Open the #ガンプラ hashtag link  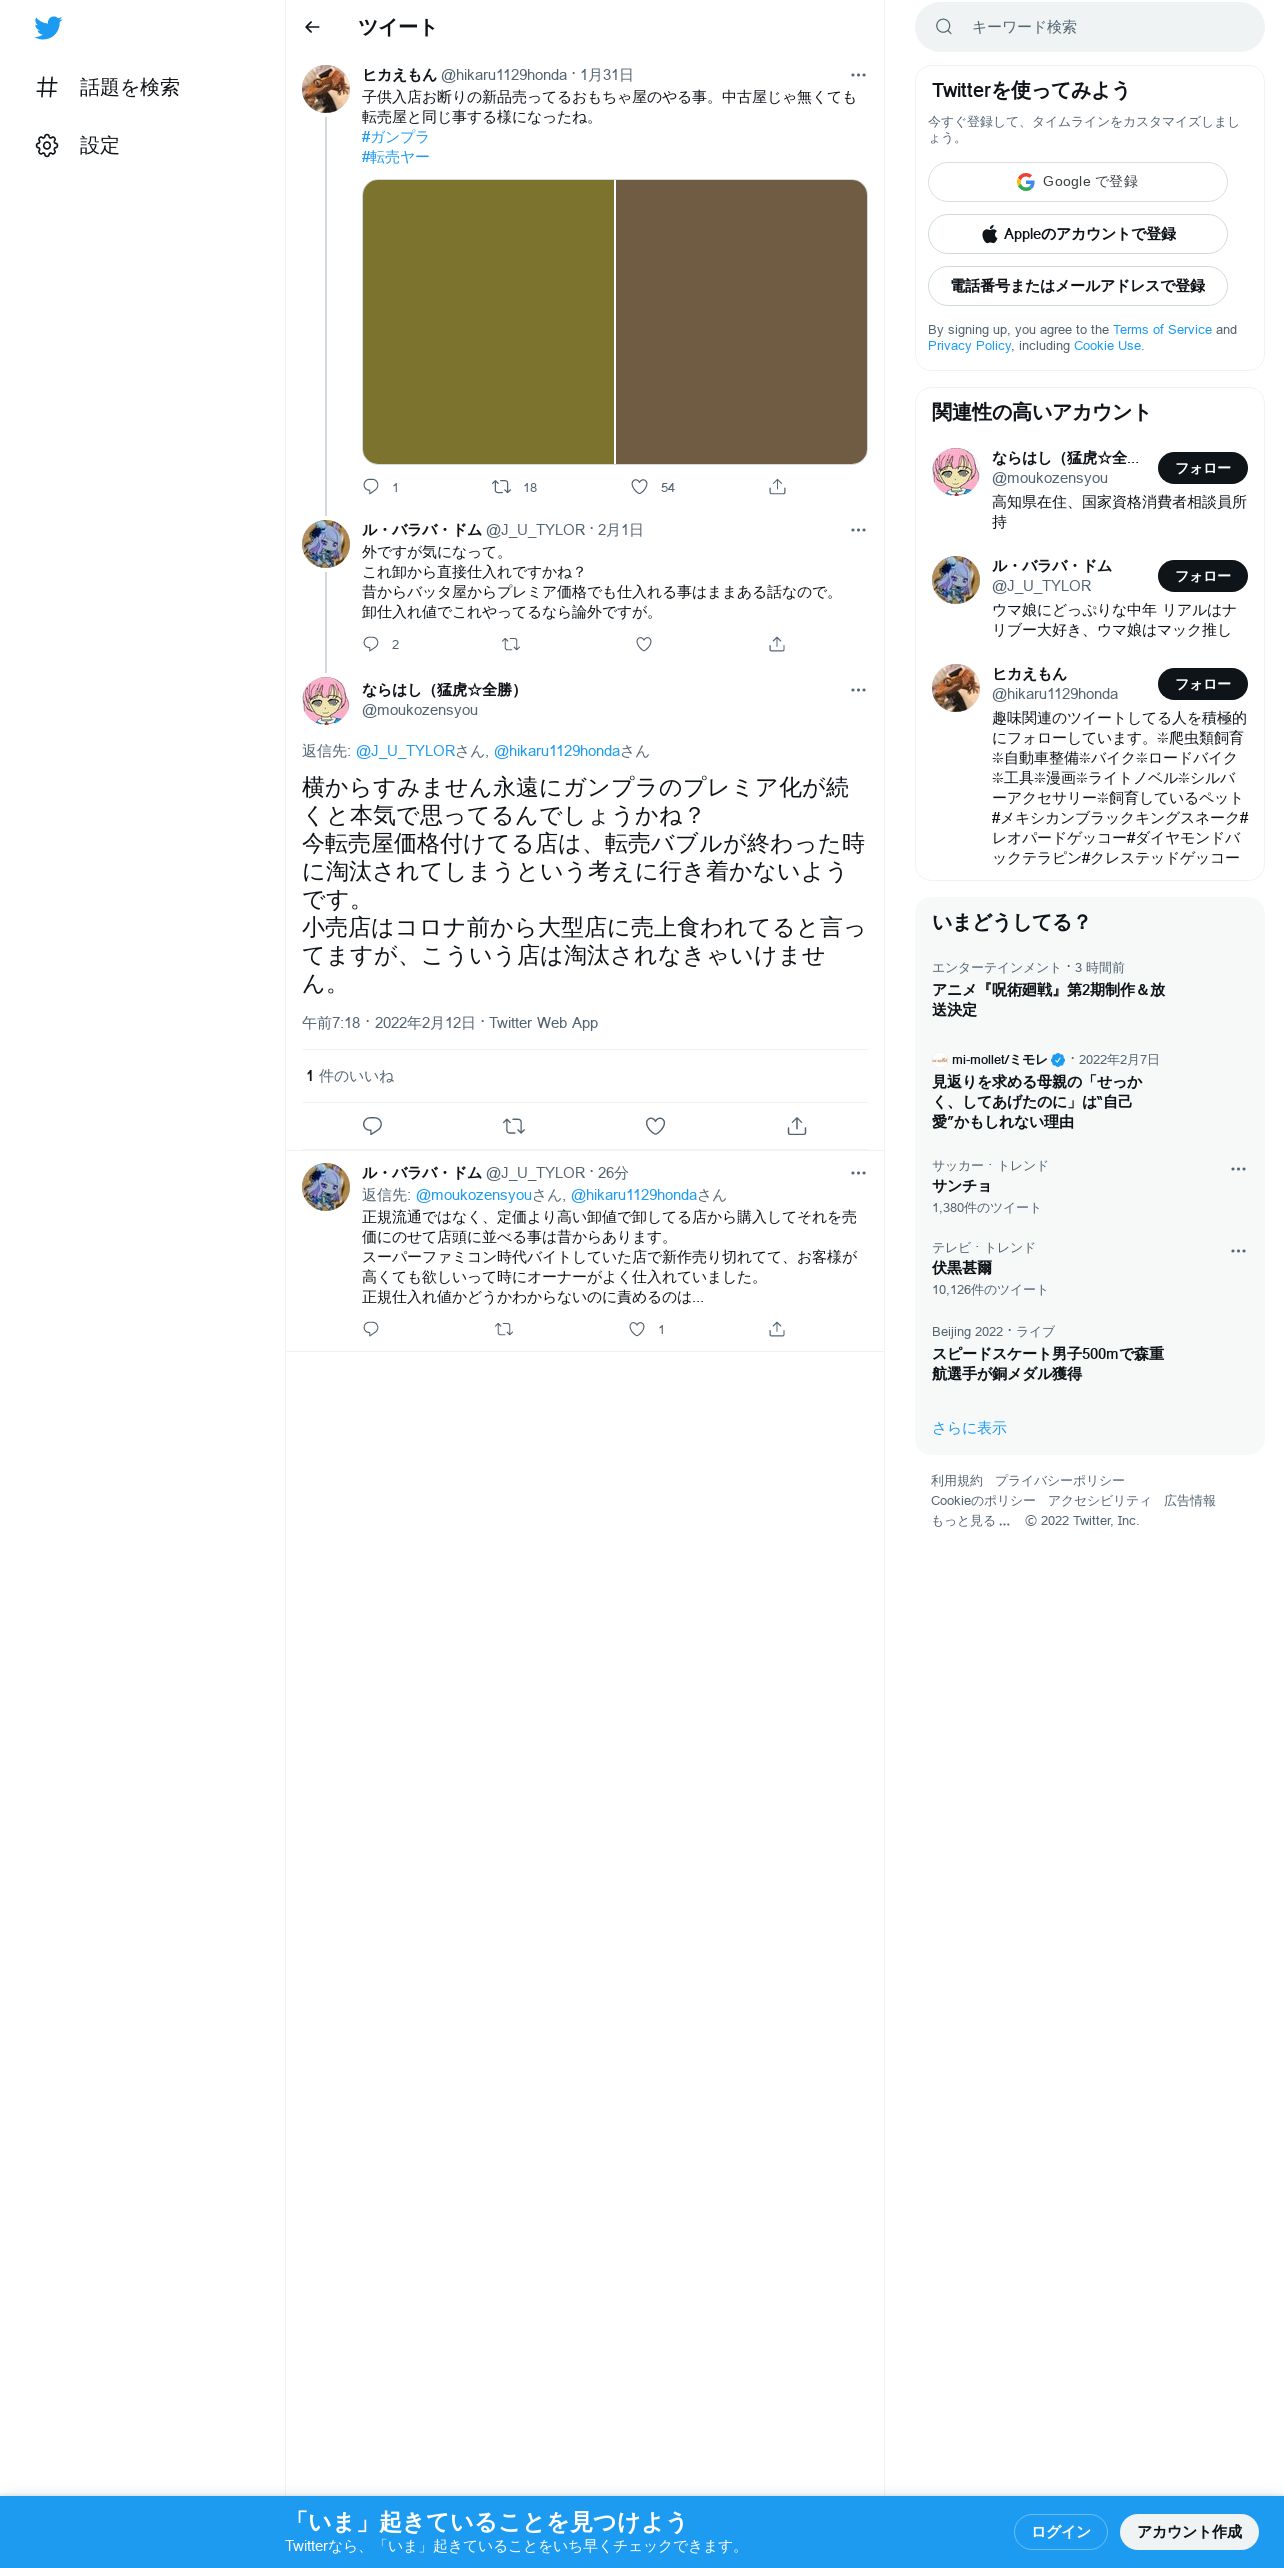coord(395,137)
